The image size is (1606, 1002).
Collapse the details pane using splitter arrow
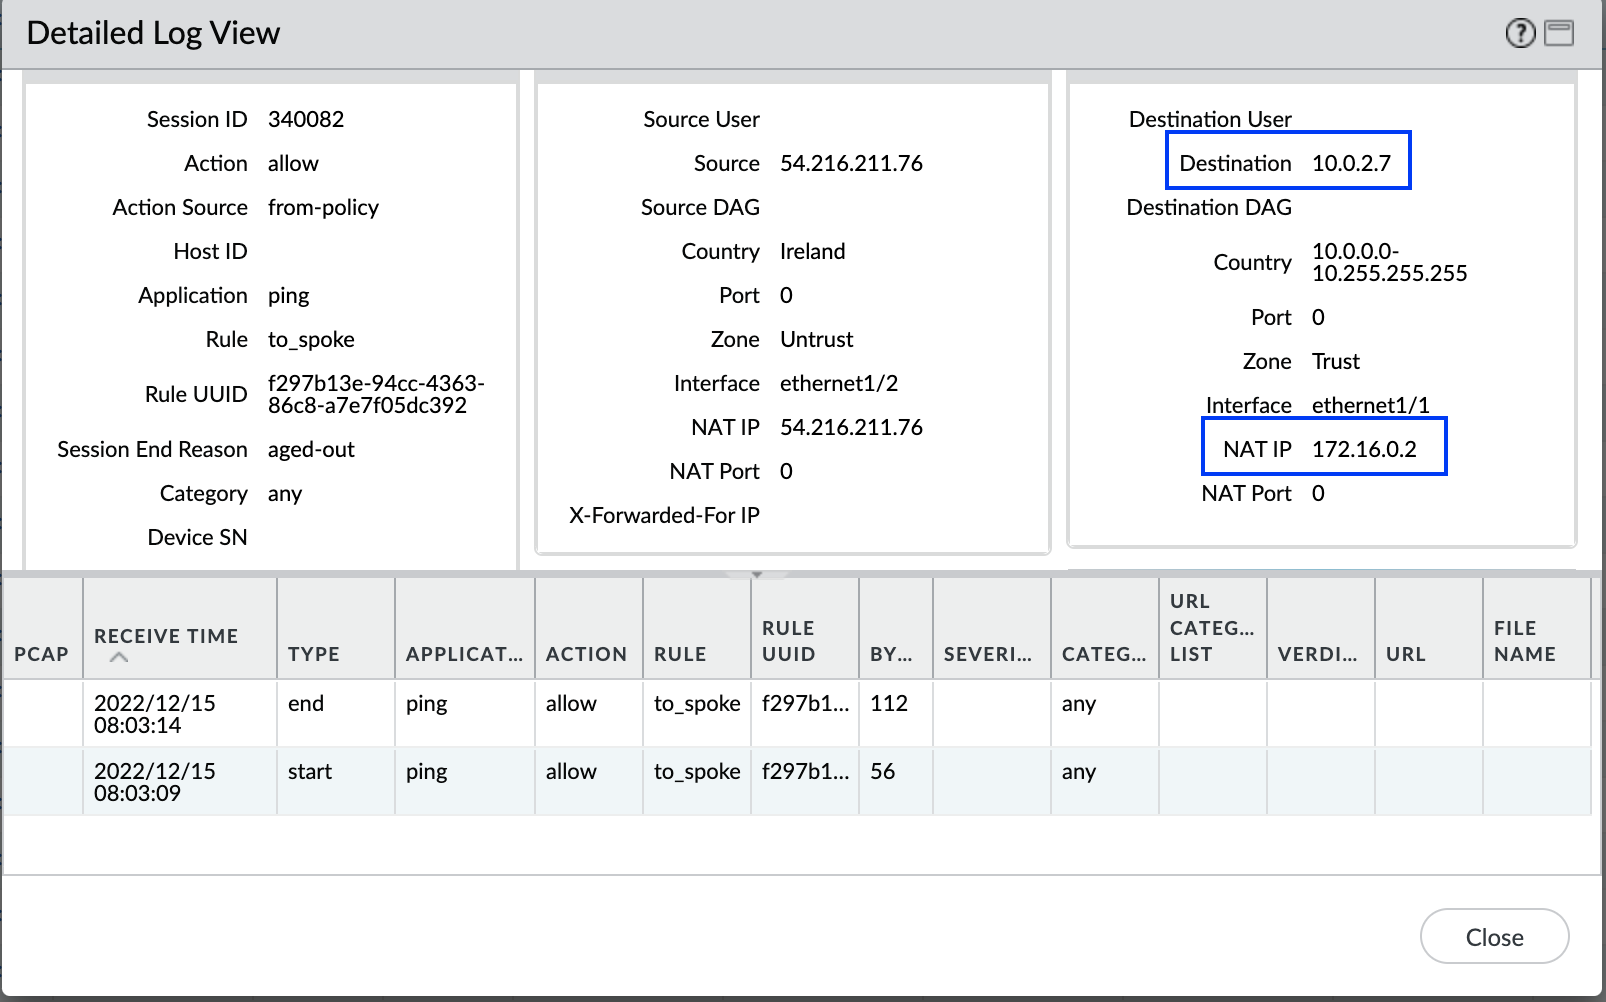757,575
